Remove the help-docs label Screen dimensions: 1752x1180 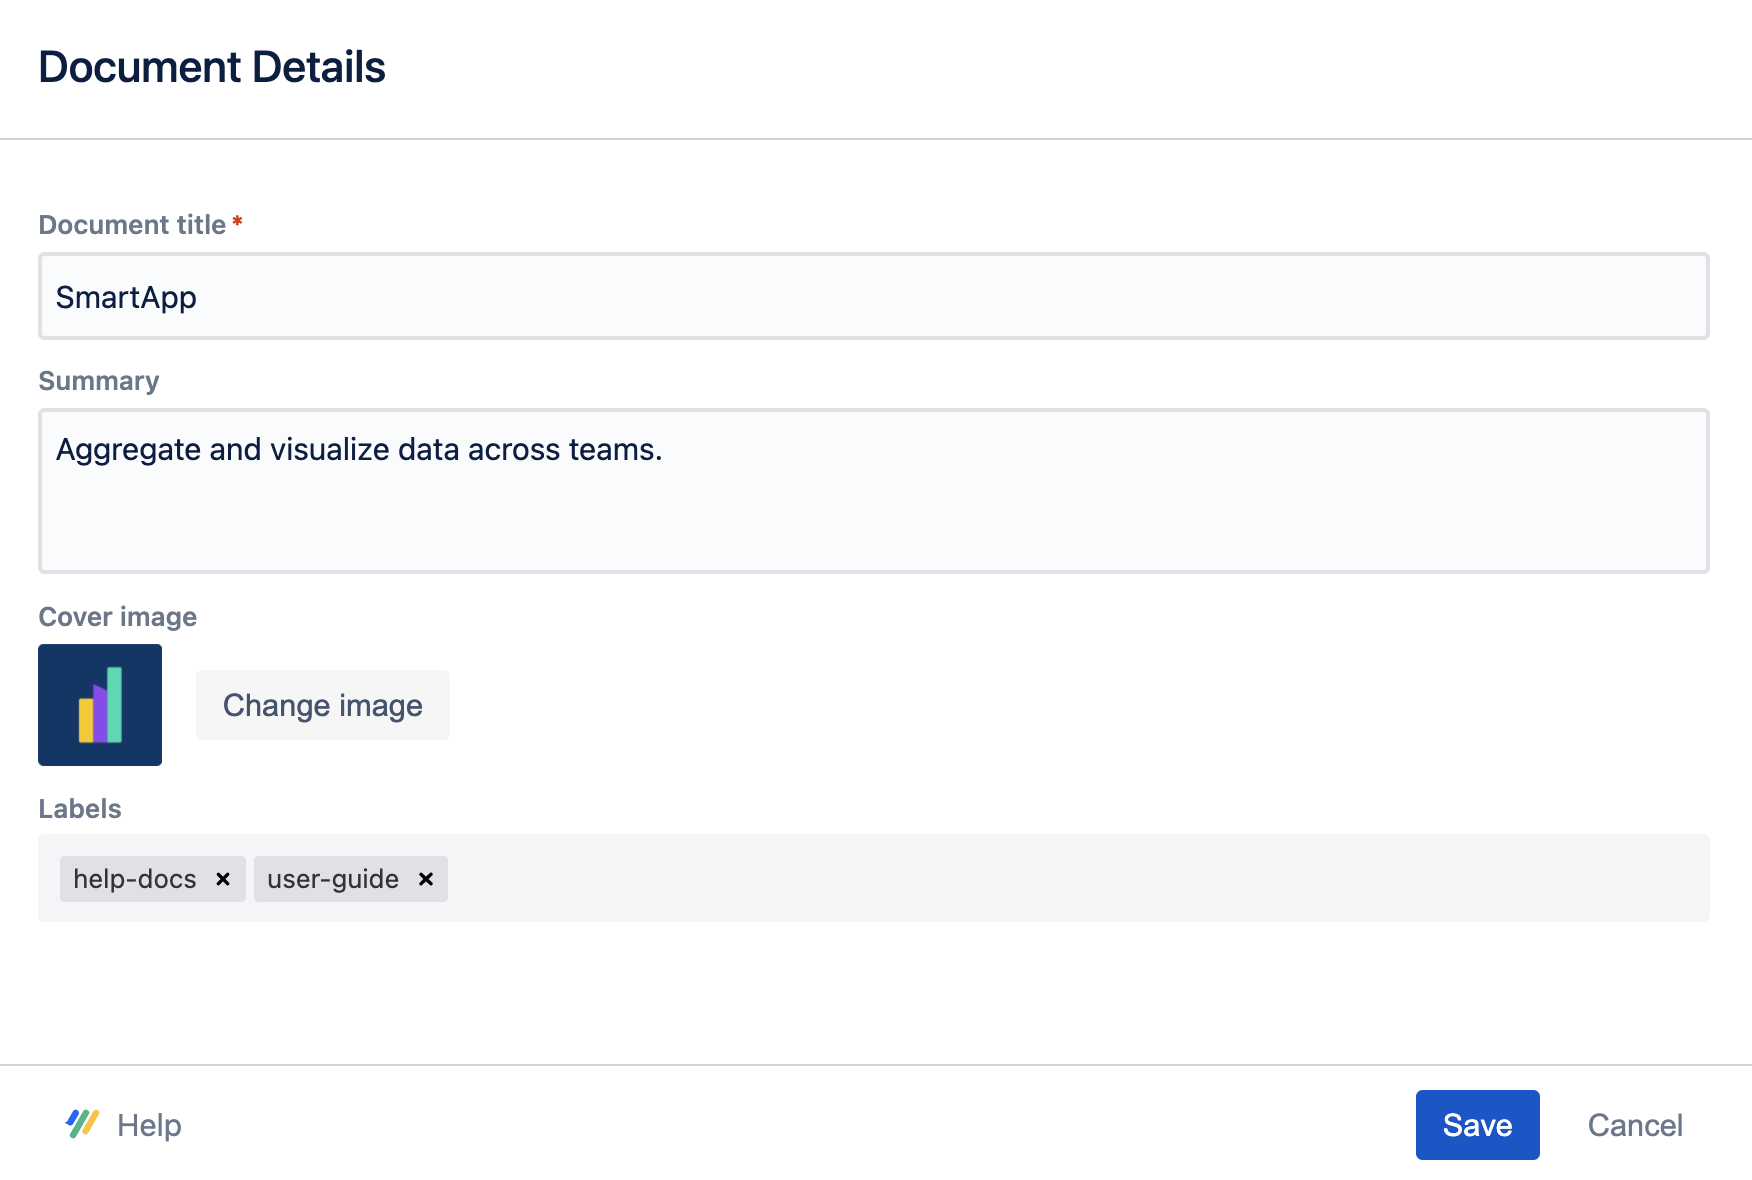click(x=223, y=879)
